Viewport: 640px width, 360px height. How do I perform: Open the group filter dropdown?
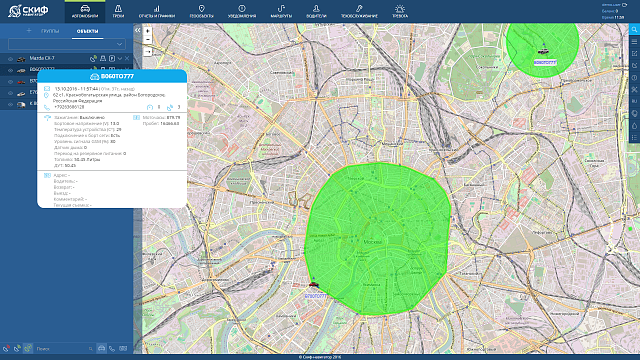pos(67,44)
